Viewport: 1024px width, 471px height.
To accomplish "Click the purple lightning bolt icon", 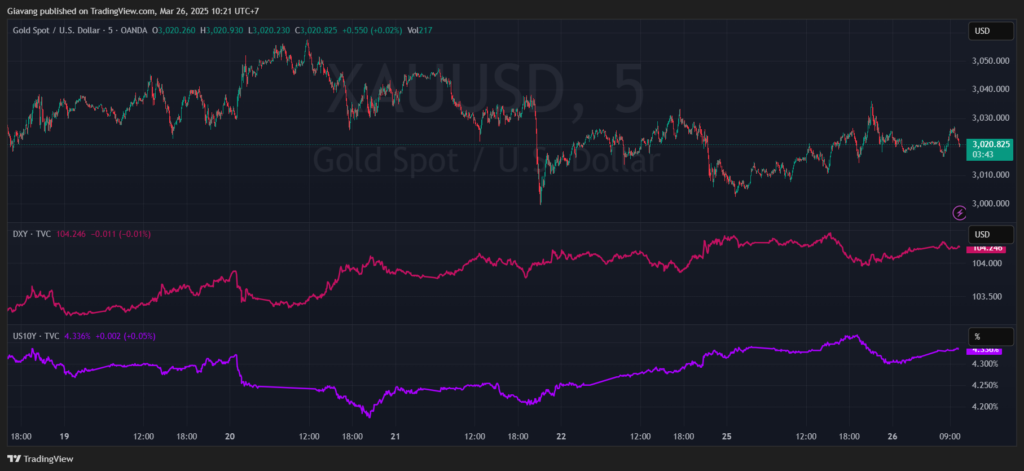I will 960,212.
